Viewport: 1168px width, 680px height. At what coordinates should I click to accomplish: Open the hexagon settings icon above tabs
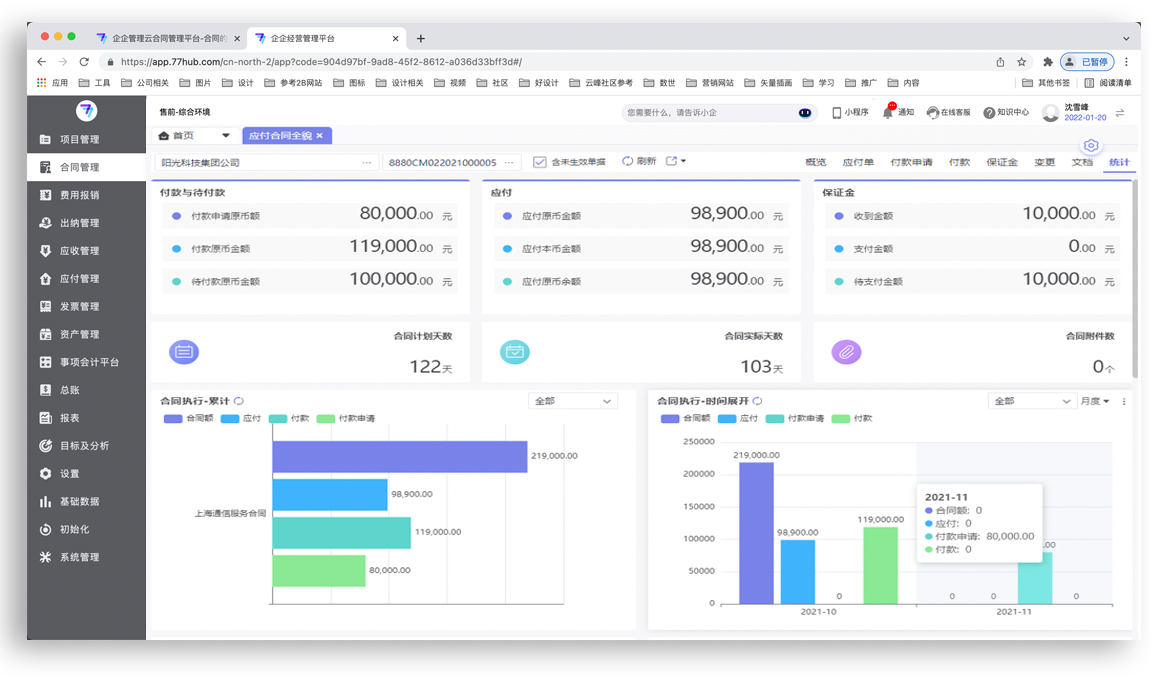tap(1091, 145)
